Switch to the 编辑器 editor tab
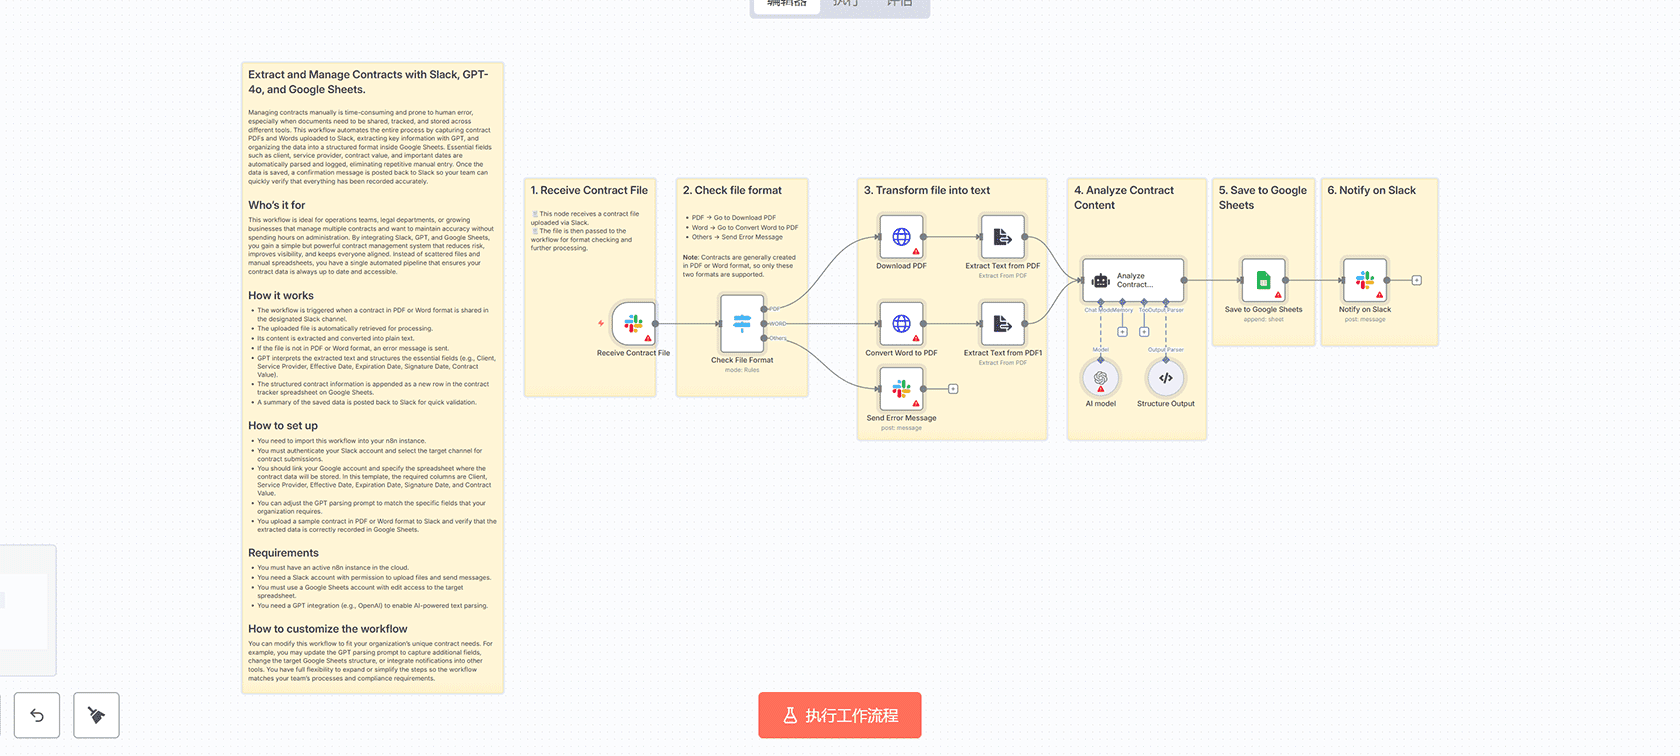The image size is (1680, 756). [x=787, y=4]
